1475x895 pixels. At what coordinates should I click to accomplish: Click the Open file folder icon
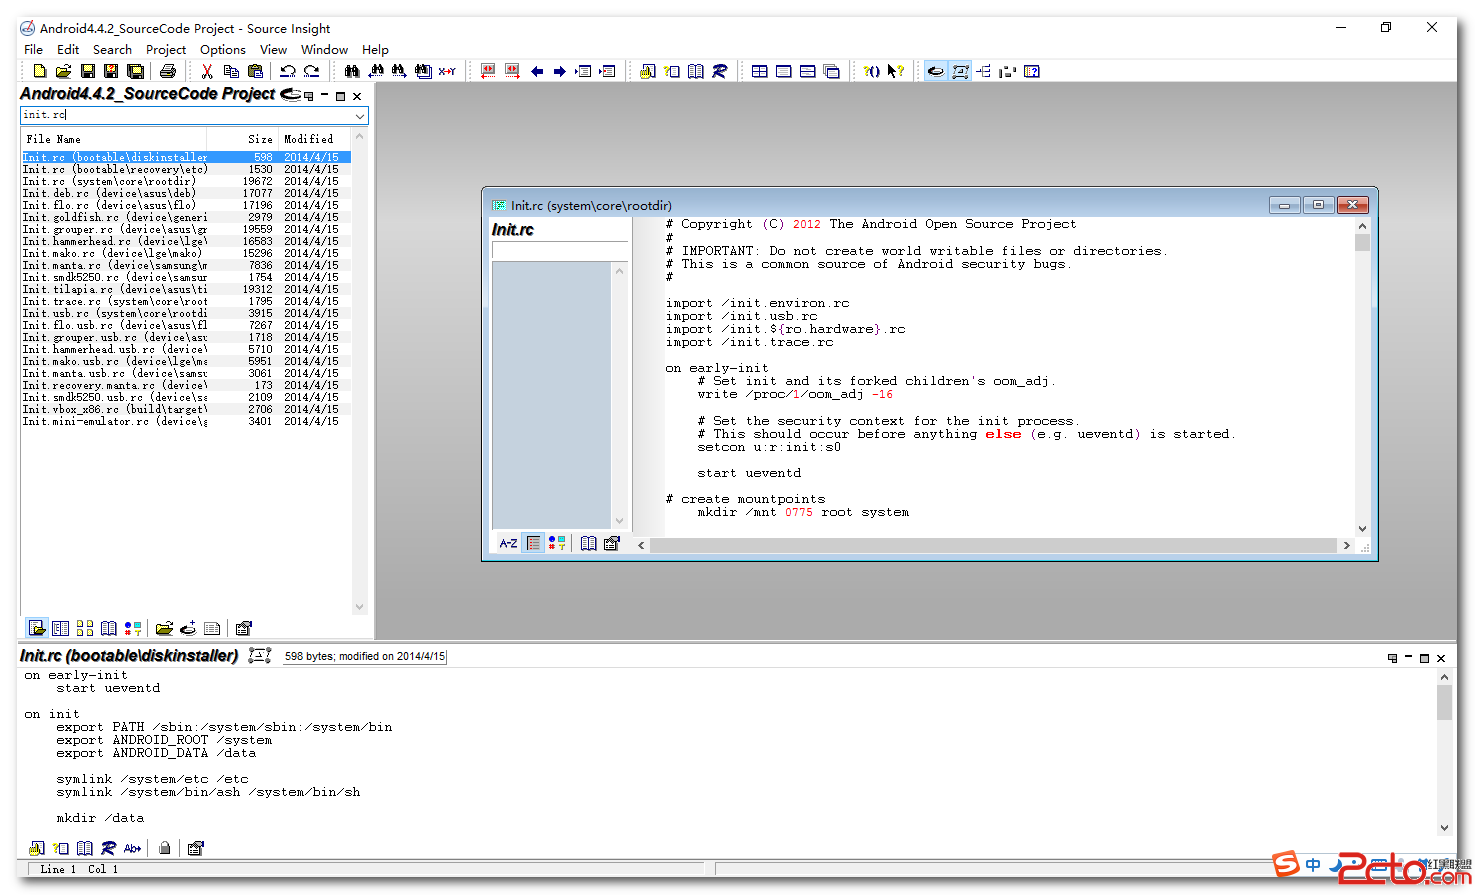click(63, 71)
